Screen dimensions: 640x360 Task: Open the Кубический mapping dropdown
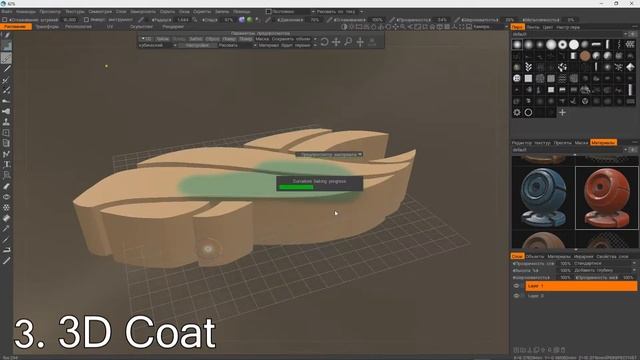pyautogui.click(x=157, y=45)
